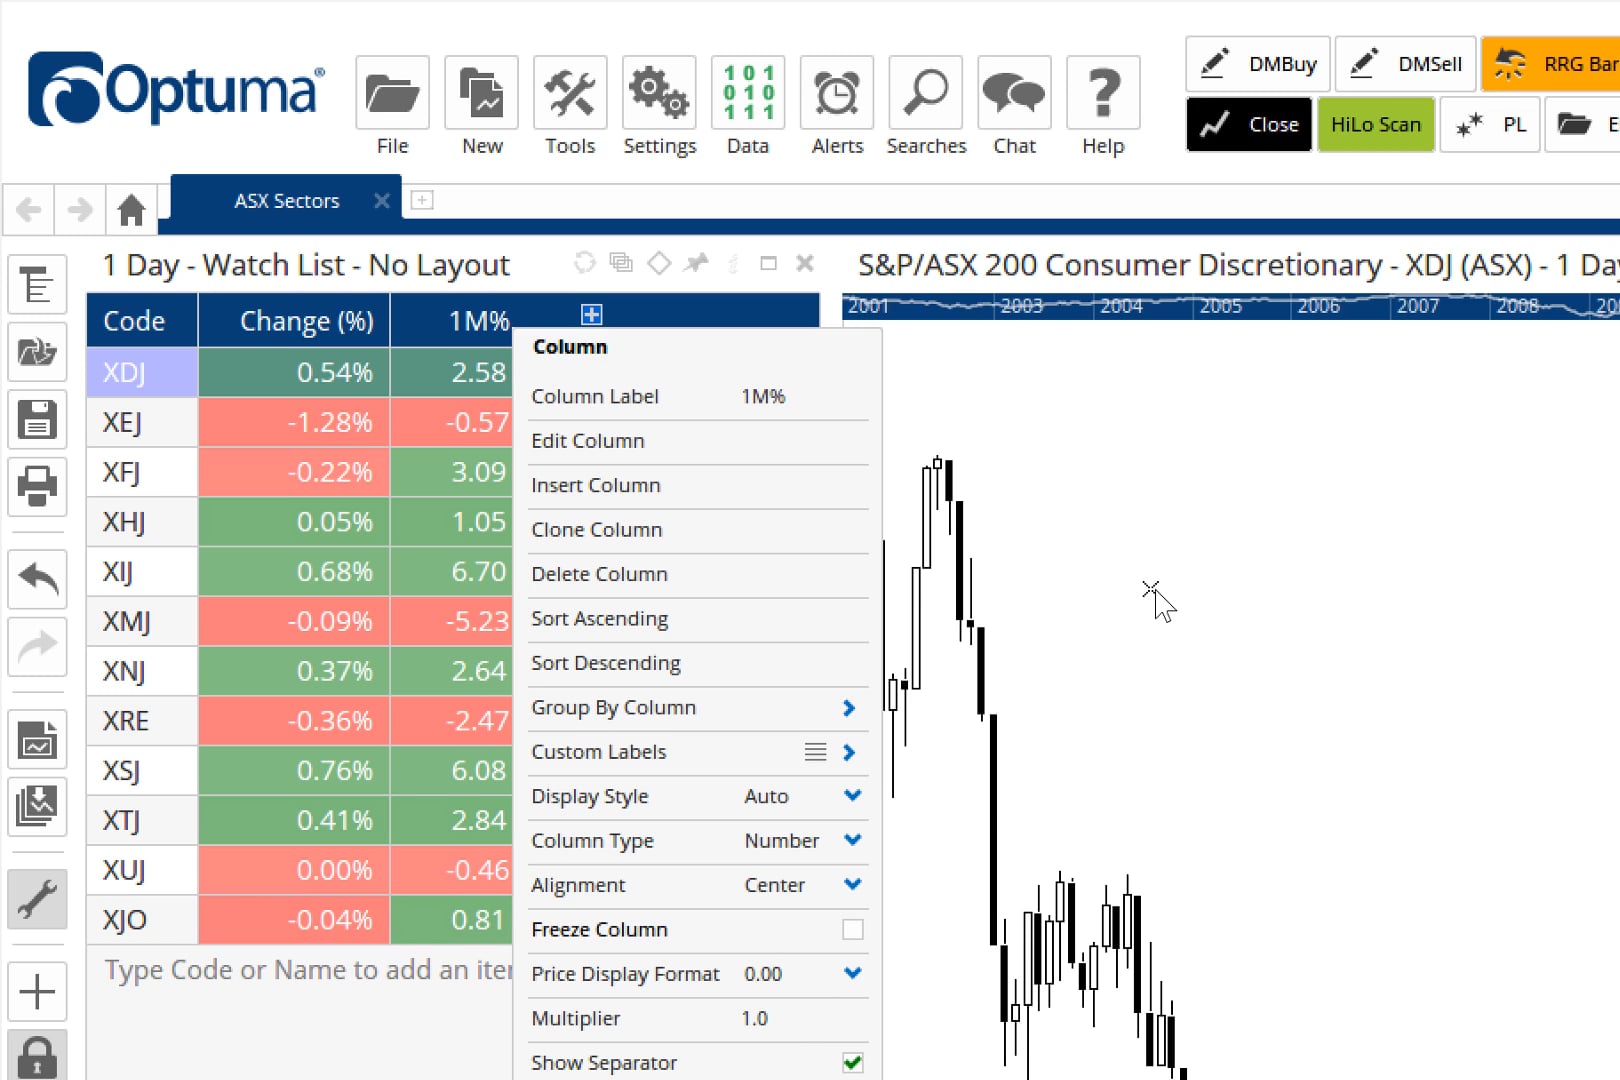1620x1080 pixels.
Task: Click the print icon in left sidebar
Action: (x=37, y=486)
